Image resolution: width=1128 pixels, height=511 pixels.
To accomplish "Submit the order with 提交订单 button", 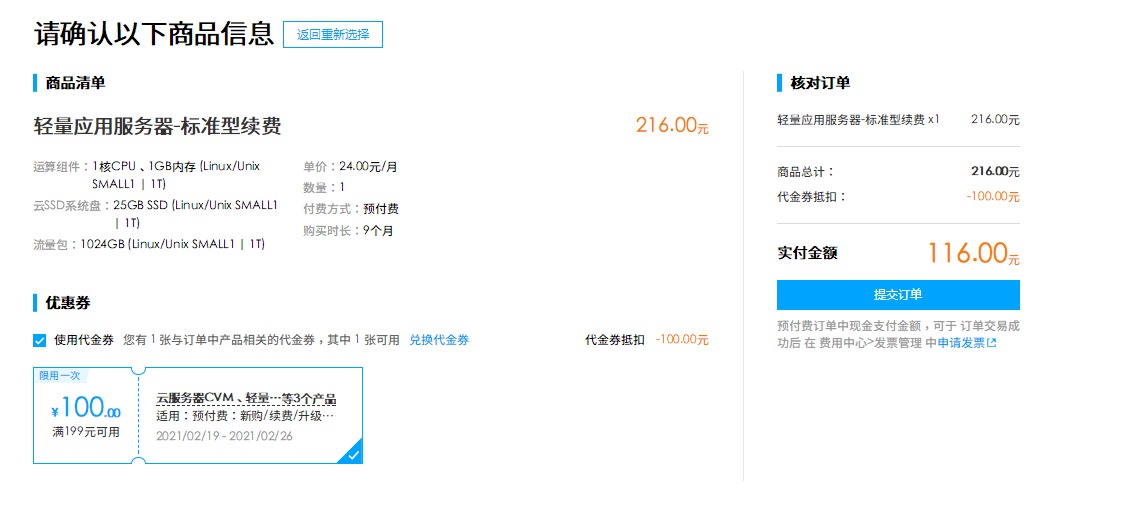I will 898,294.
